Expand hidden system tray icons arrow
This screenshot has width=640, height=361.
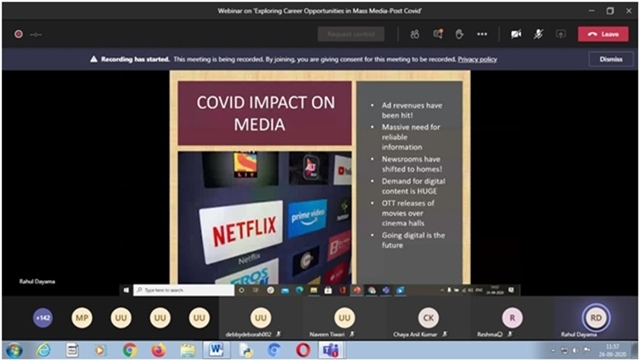pyautogui.click(x=553, y=350)
